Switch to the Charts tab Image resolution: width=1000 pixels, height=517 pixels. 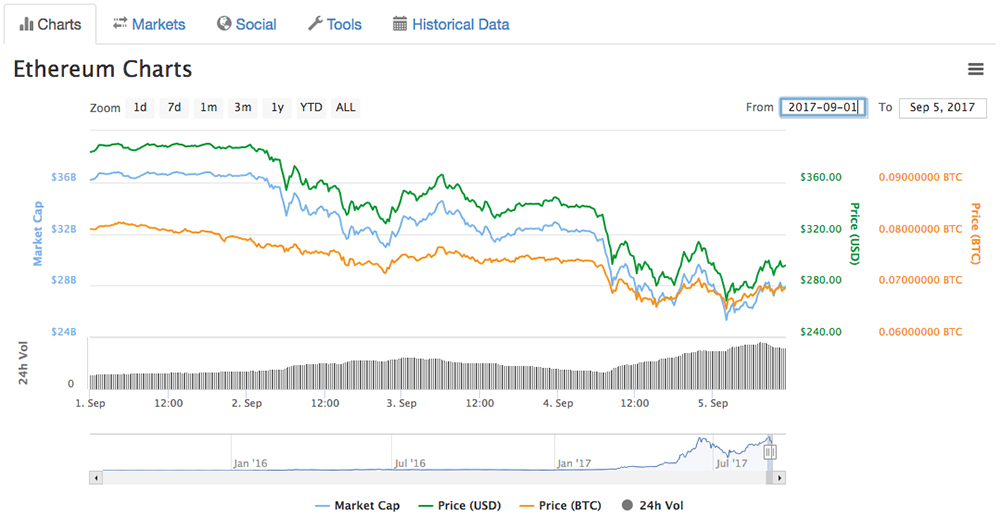[50, 24]
